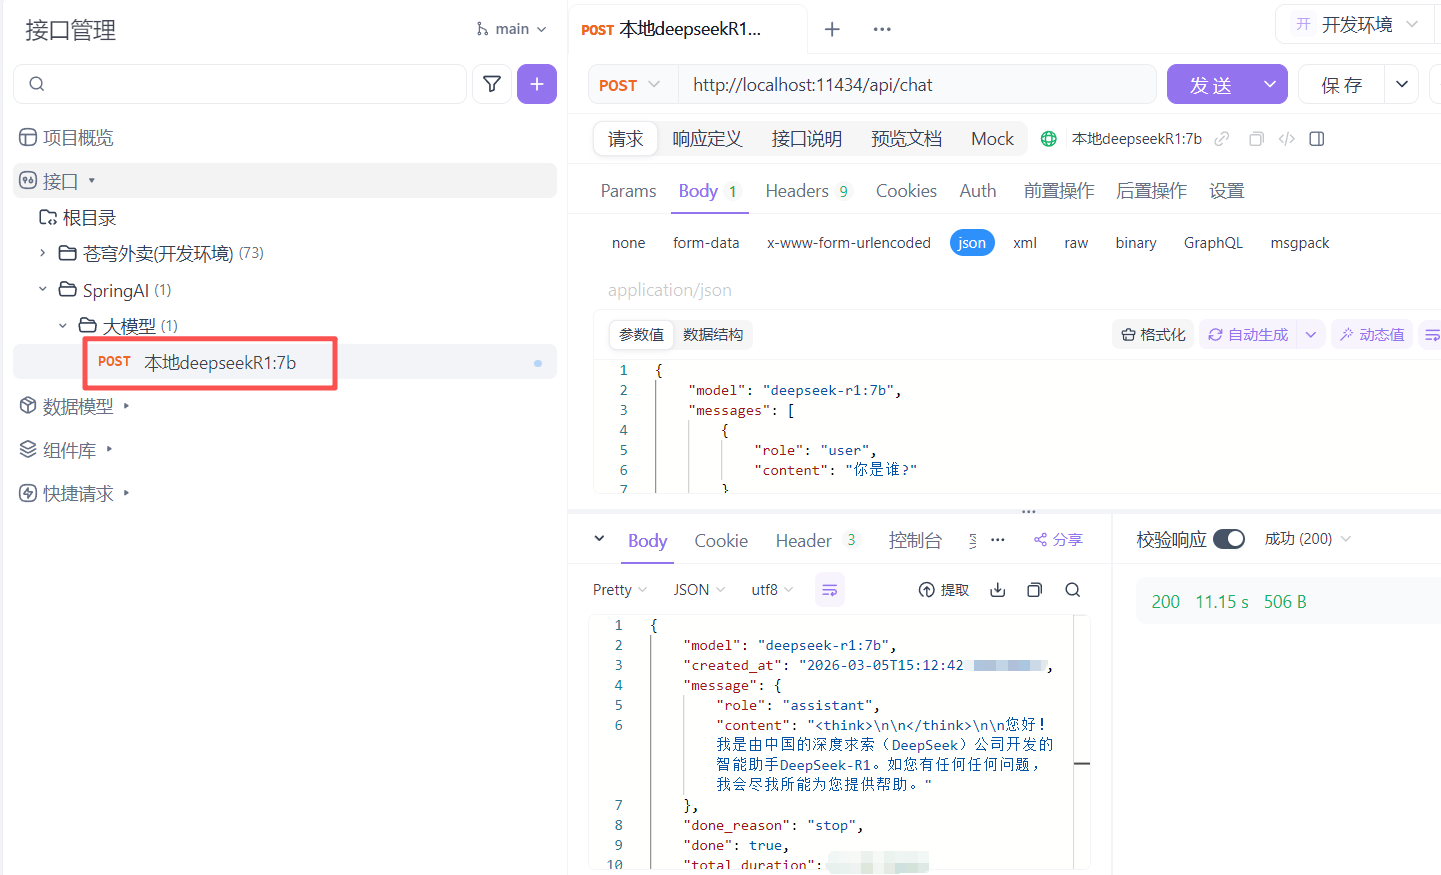Viewport: 1441px width, 875px height.
Task: Click 提取 extract button in response
Action: [944, 590]
